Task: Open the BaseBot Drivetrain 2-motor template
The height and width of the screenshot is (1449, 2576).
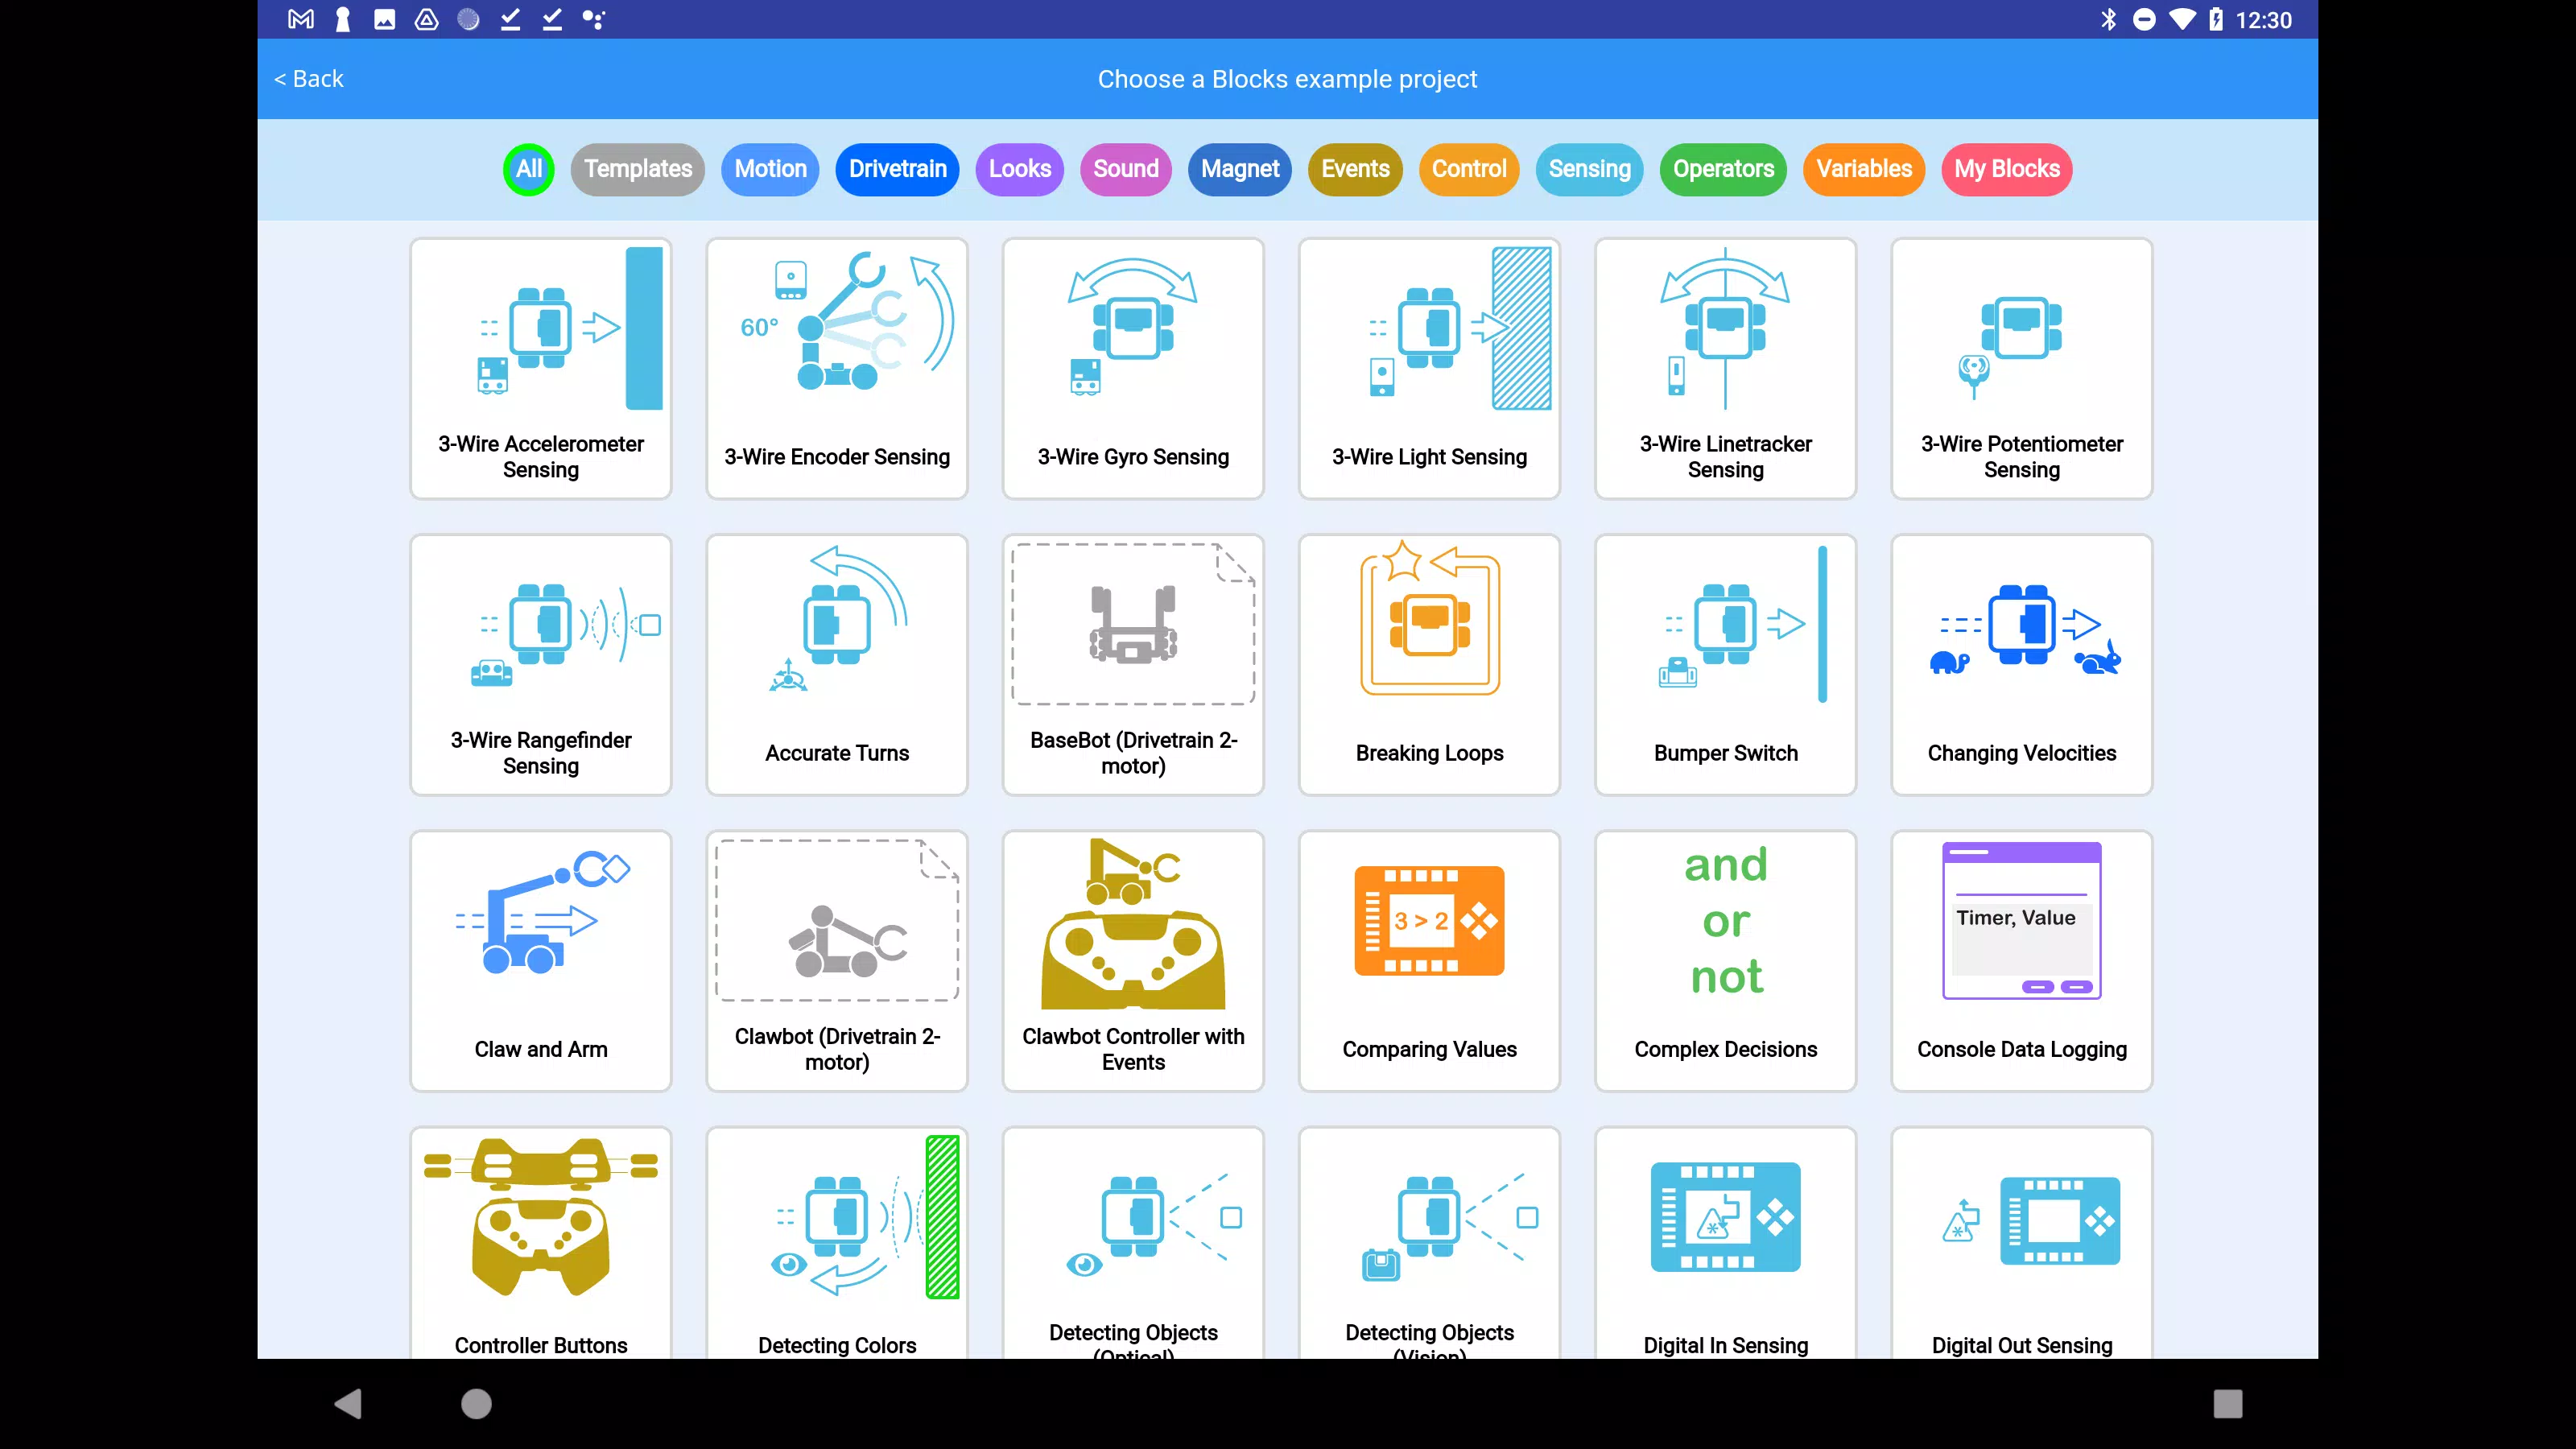Action: (x=1133, y=664)
